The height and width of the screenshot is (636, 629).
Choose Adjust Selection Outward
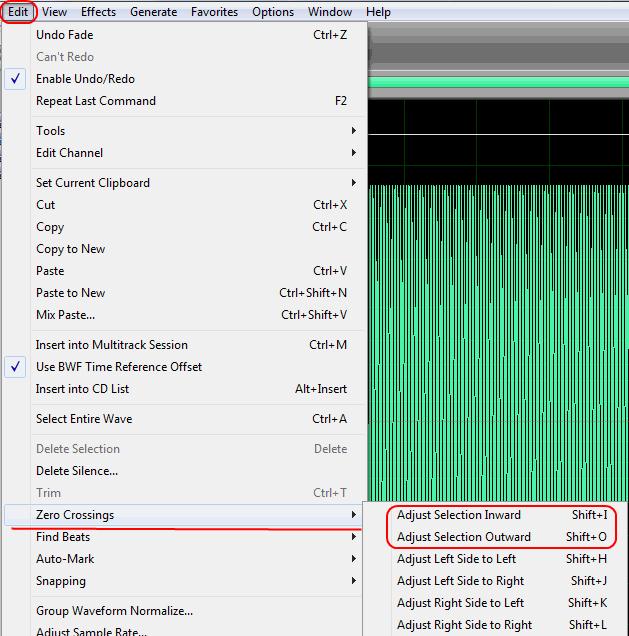pos(464,537)
